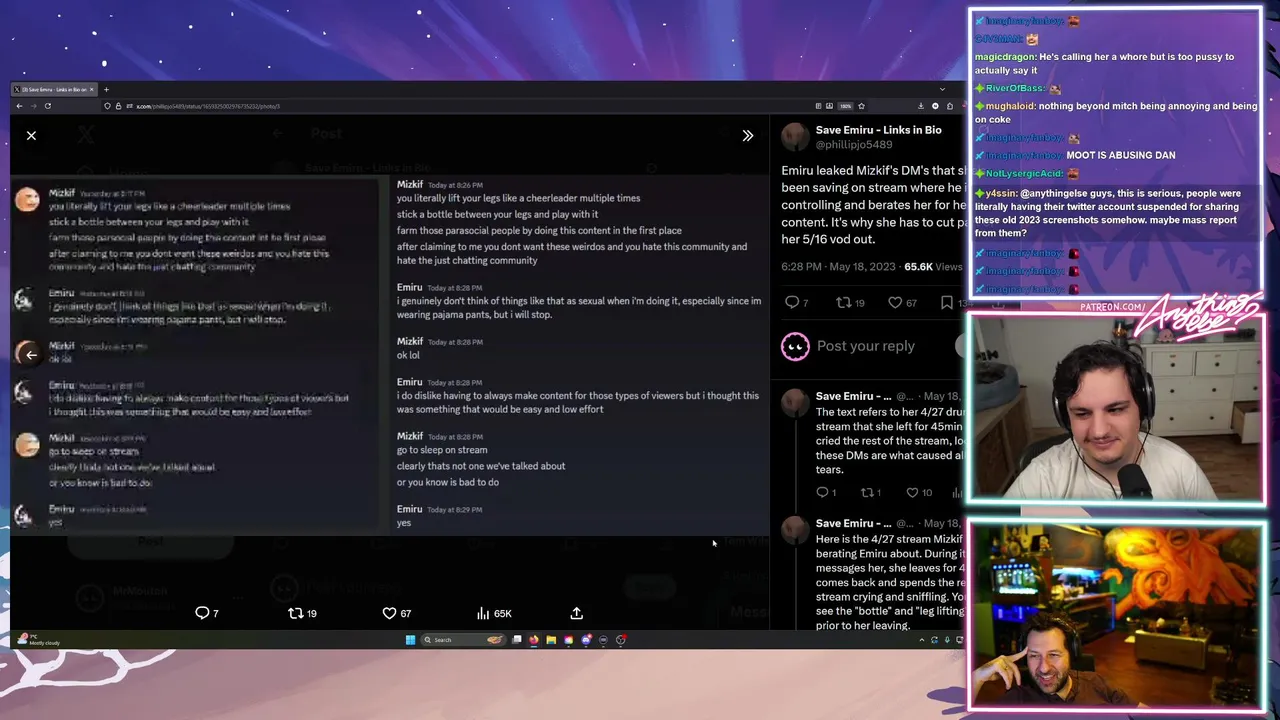Bookmark the main tweet
The height and width of the screenshot is (720, 1280).
[x=947, y=302]
